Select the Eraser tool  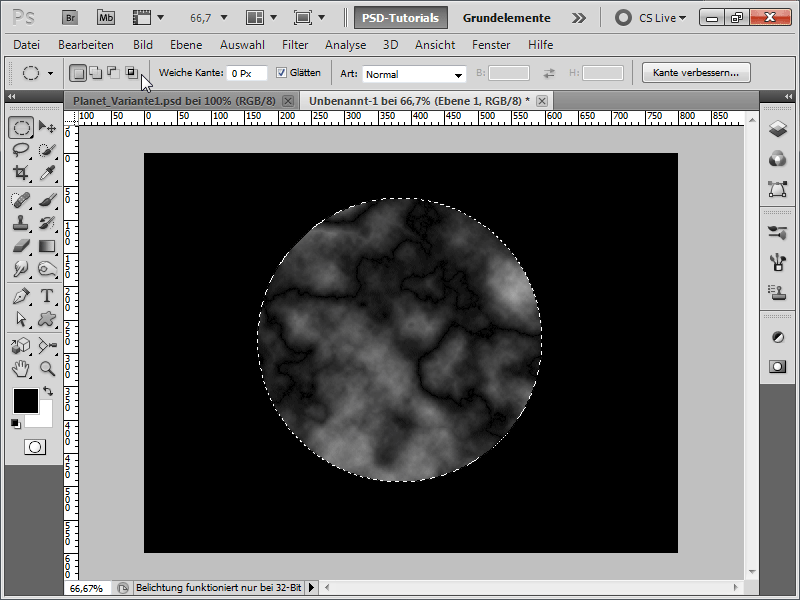point(21,246)
